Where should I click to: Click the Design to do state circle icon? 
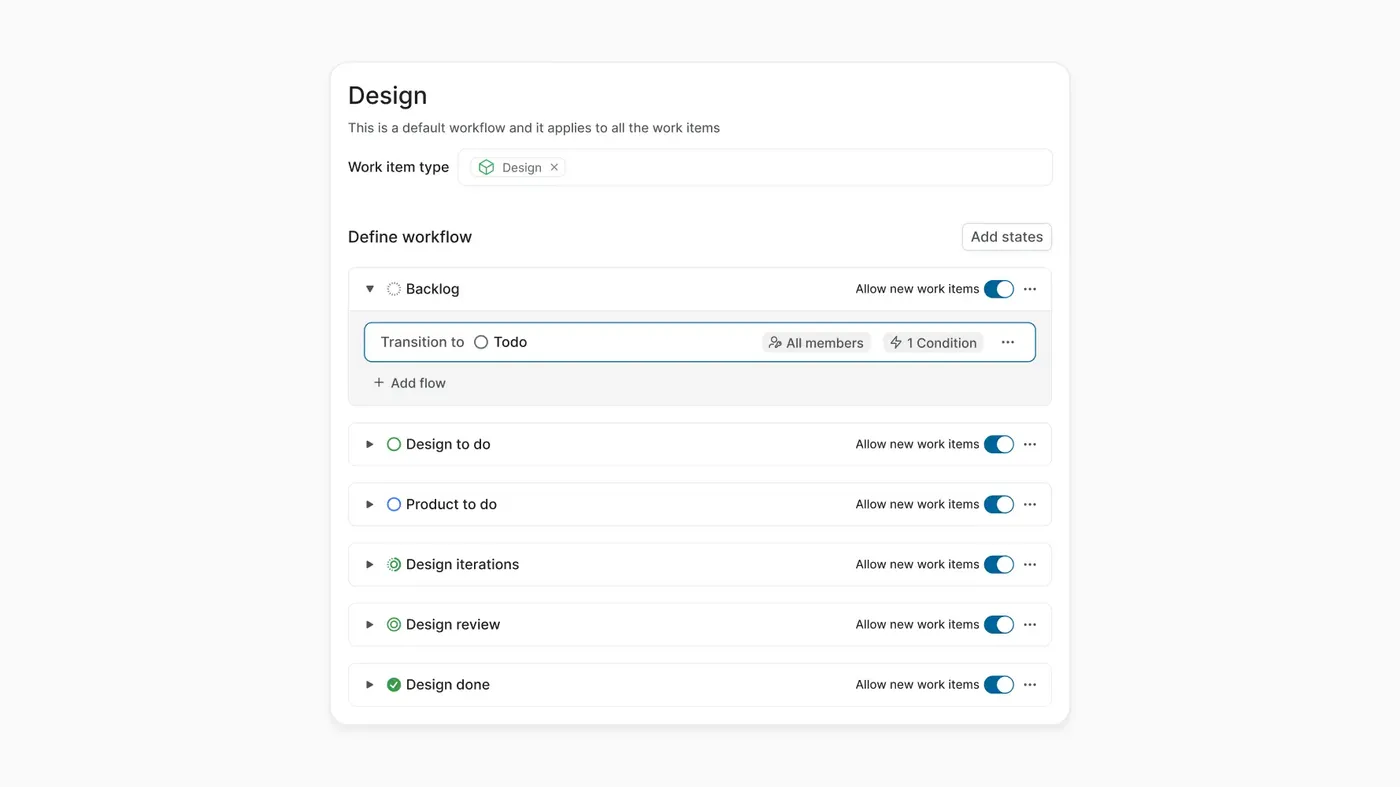(x=394, y=444)
